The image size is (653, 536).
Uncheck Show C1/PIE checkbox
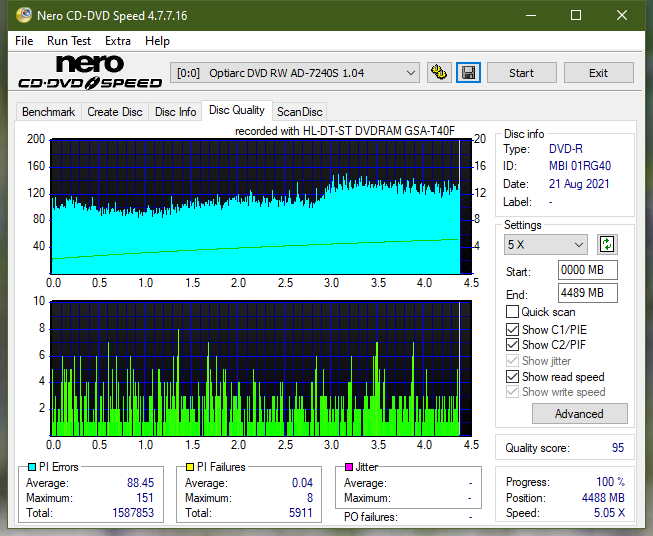[512, 329]
